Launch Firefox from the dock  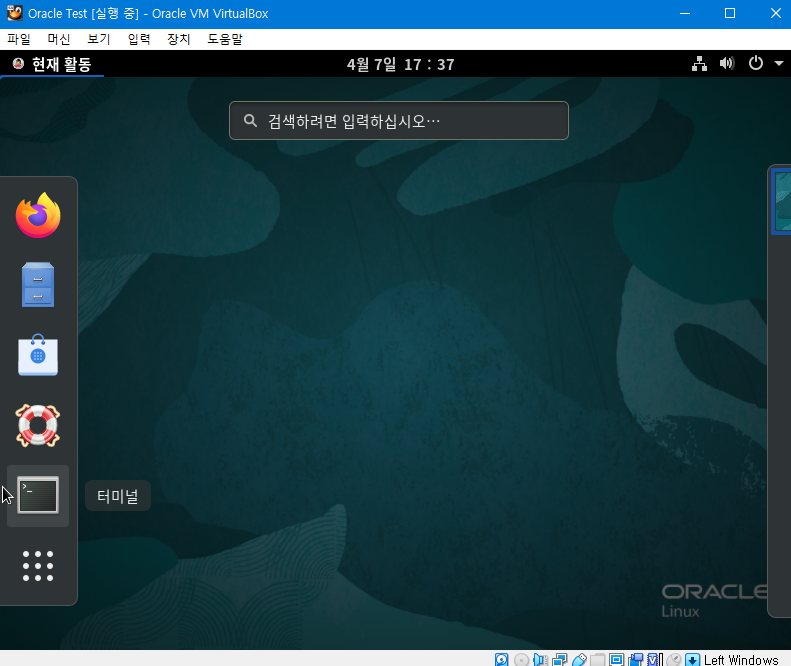(x=38, y=215)
